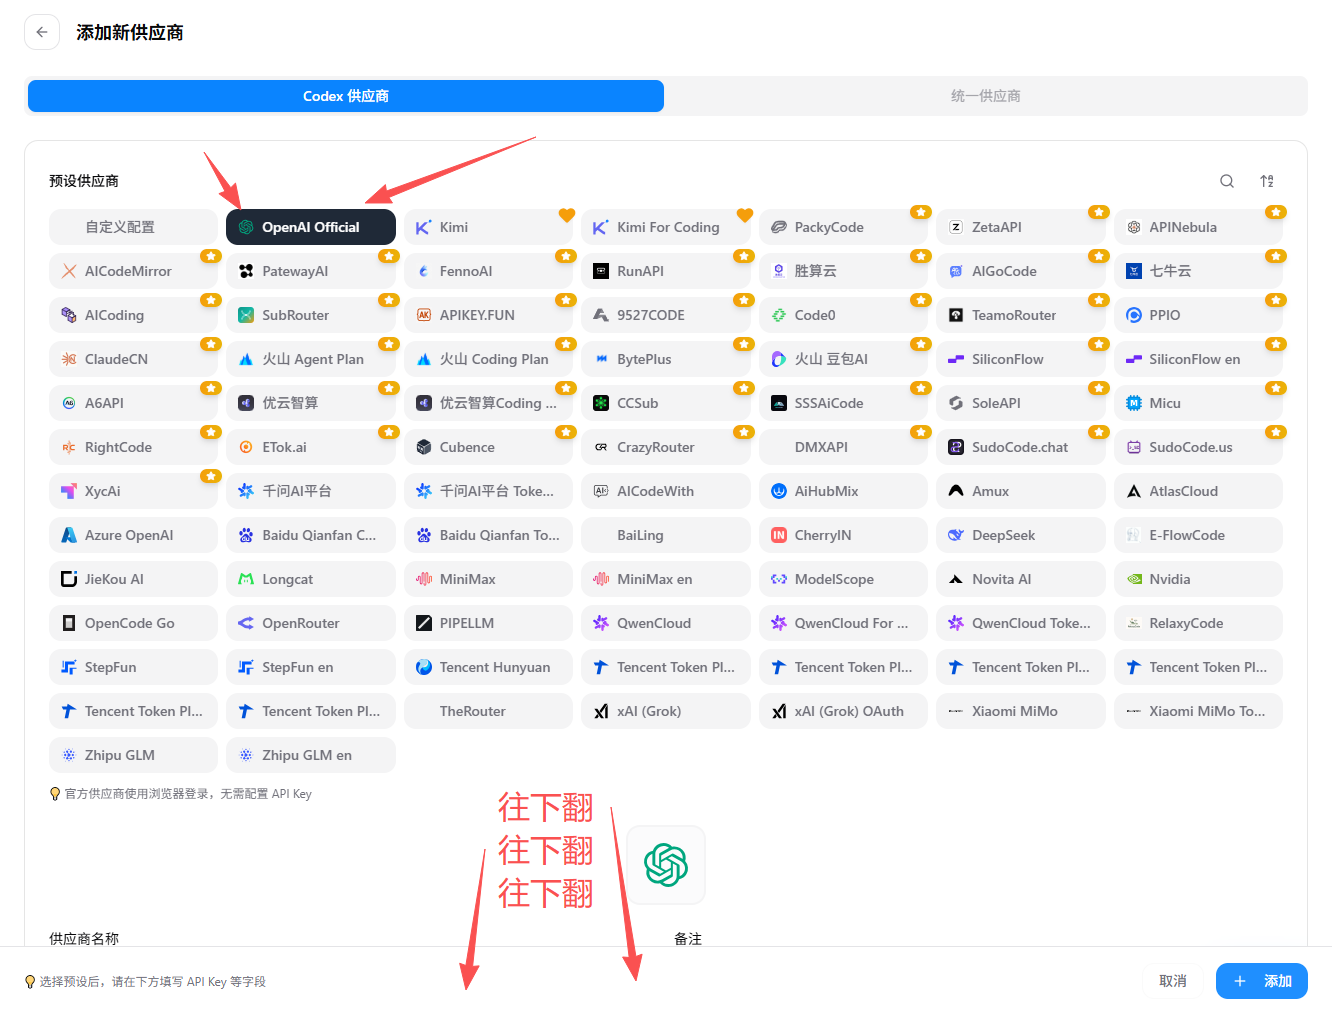Screen dimensions: 1332x1015
Task: Choose xAI (Grok) OAuth preset
Action: tap(843, 711)
